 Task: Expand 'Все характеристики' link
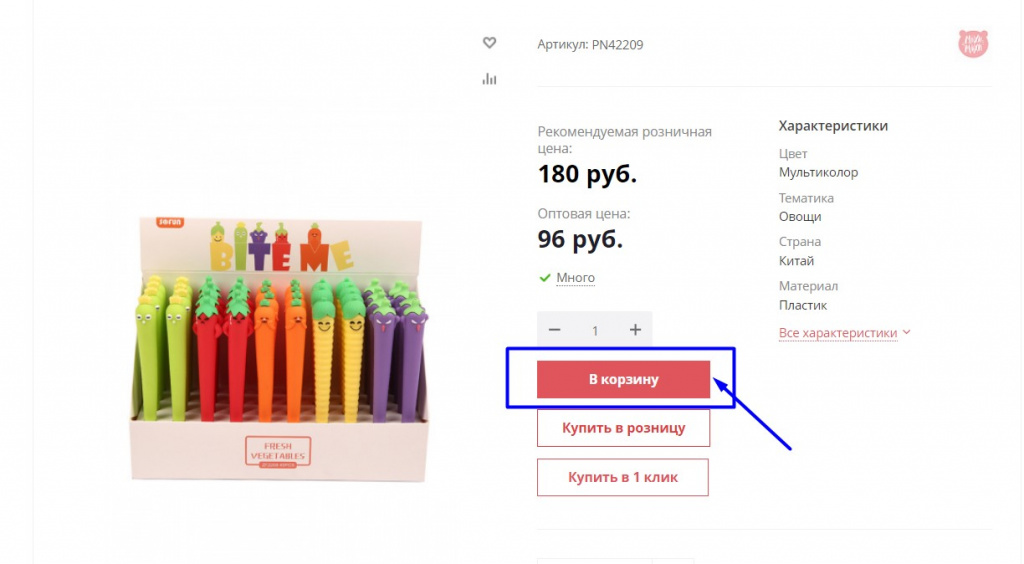(837, 333)
